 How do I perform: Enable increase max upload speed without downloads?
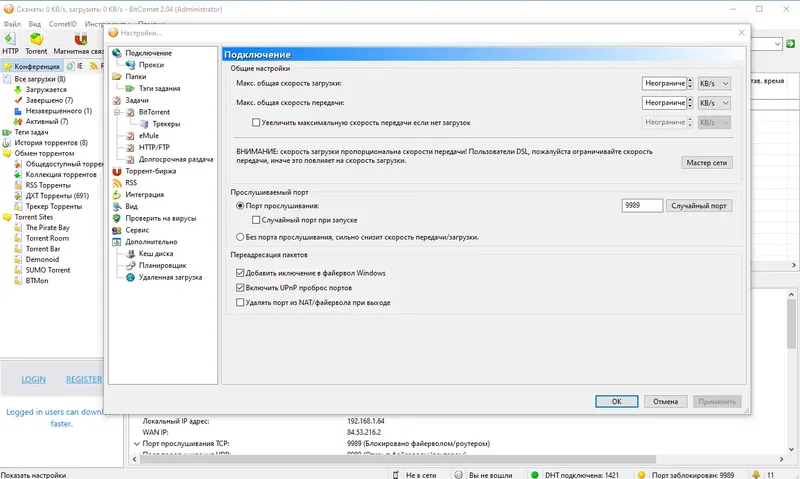[x=256, y=122]
